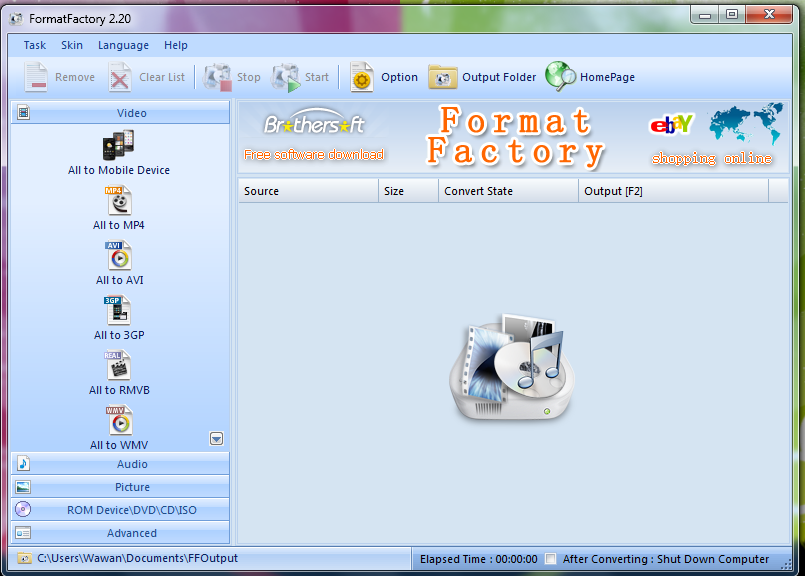Click the Source column header
The width and height of the screenshot is (805, 576).
click(309, 191)
